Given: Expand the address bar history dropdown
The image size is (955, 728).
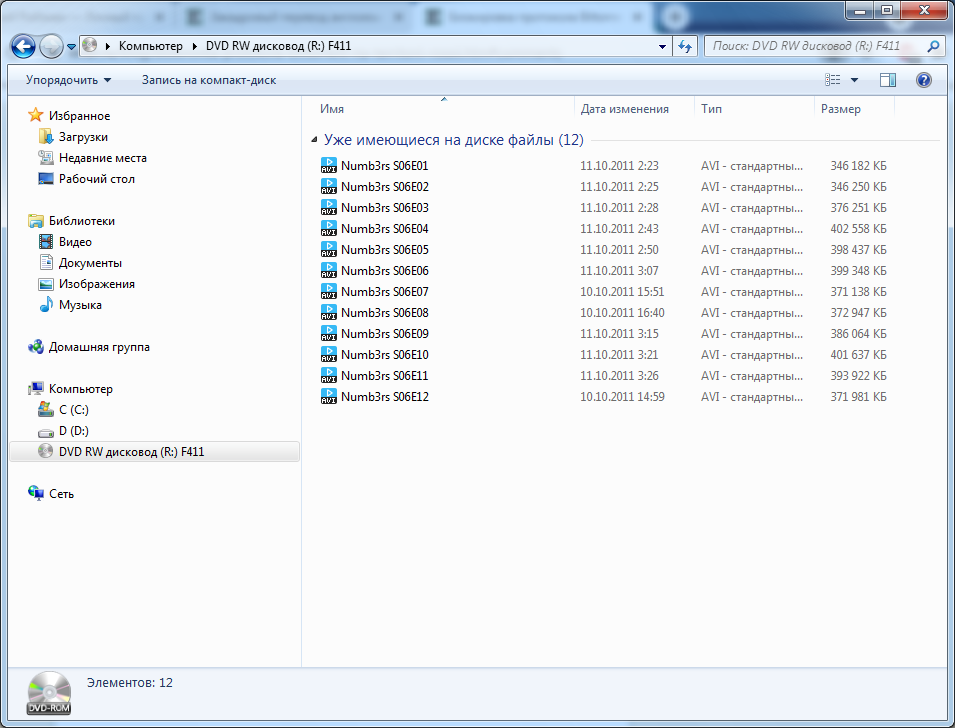Looking at the screenshot, I should [662, 46].
